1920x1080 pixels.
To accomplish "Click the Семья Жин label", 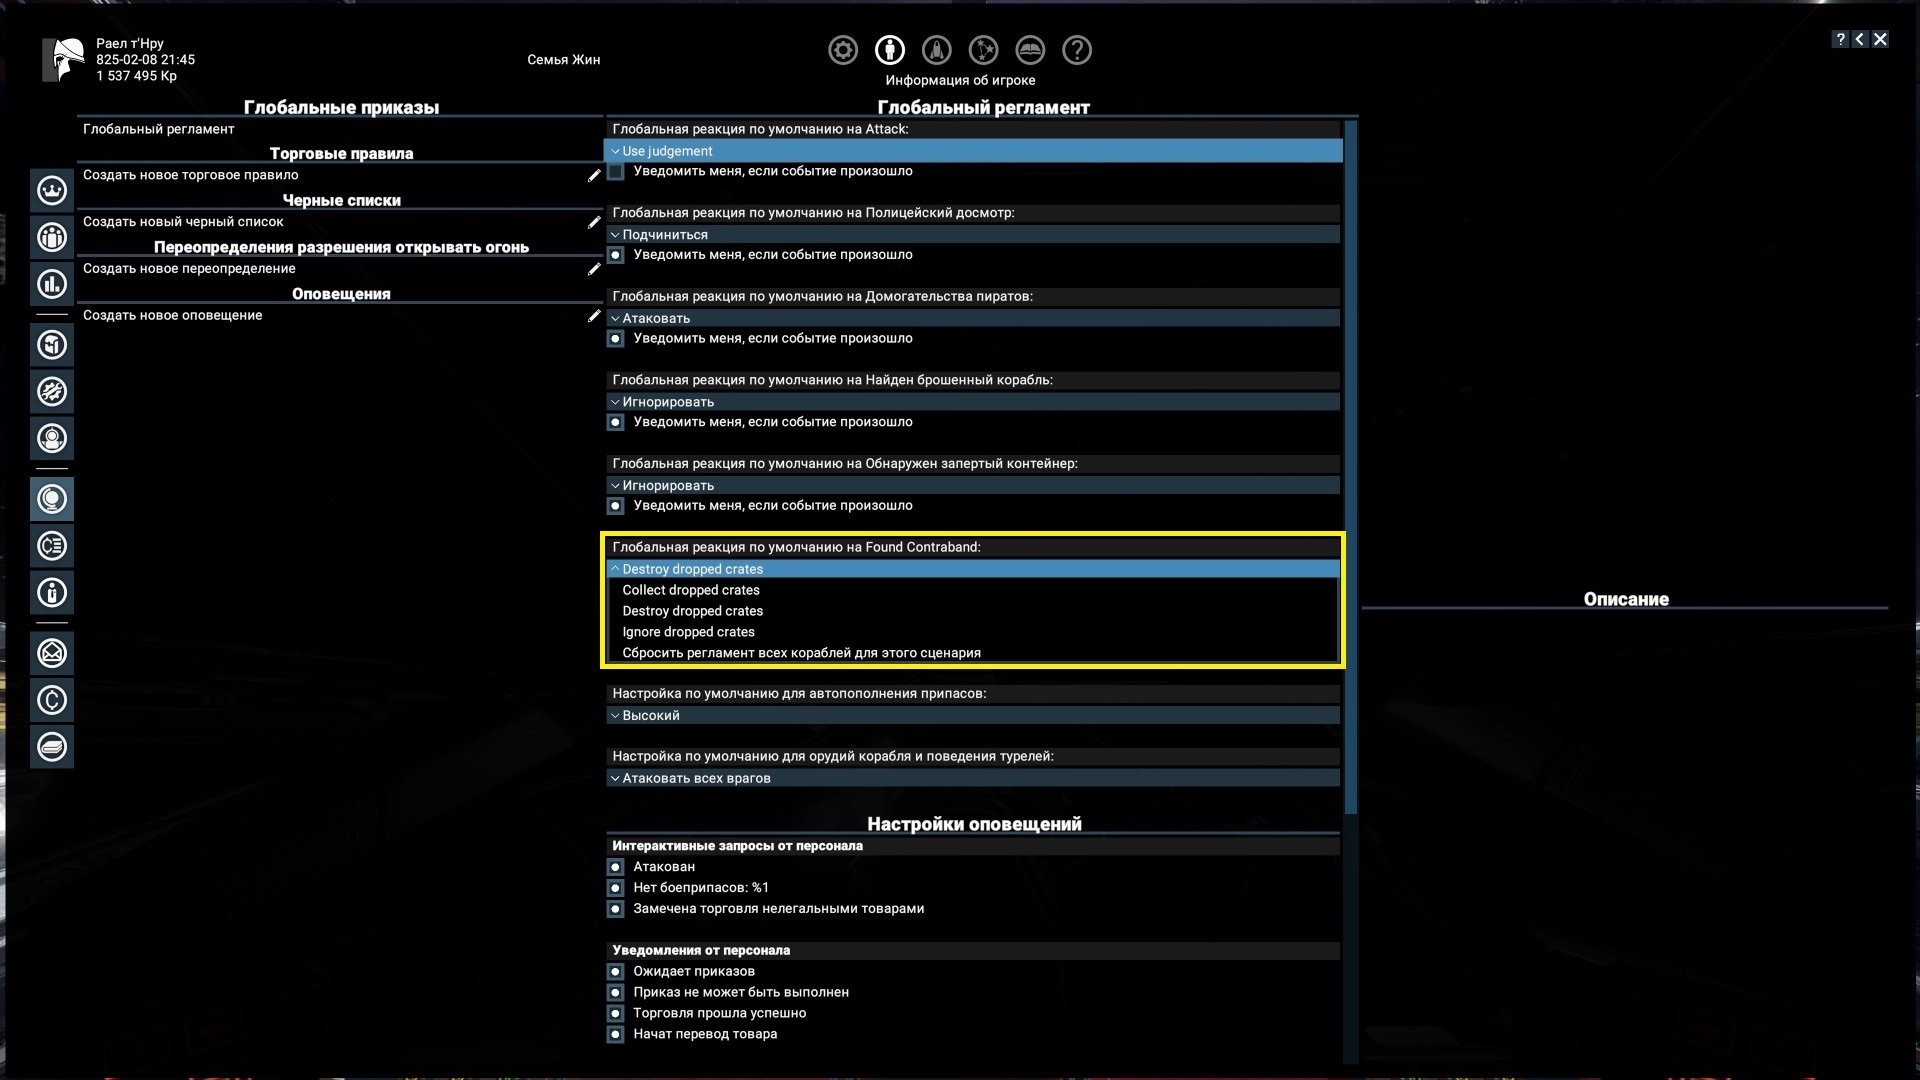I will (x=563, y=60).
